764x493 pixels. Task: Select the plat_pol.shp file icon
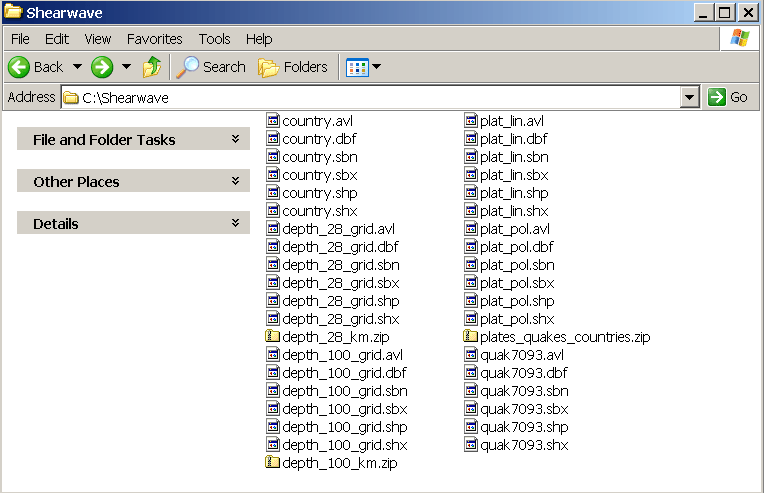(x=471, y=300)
